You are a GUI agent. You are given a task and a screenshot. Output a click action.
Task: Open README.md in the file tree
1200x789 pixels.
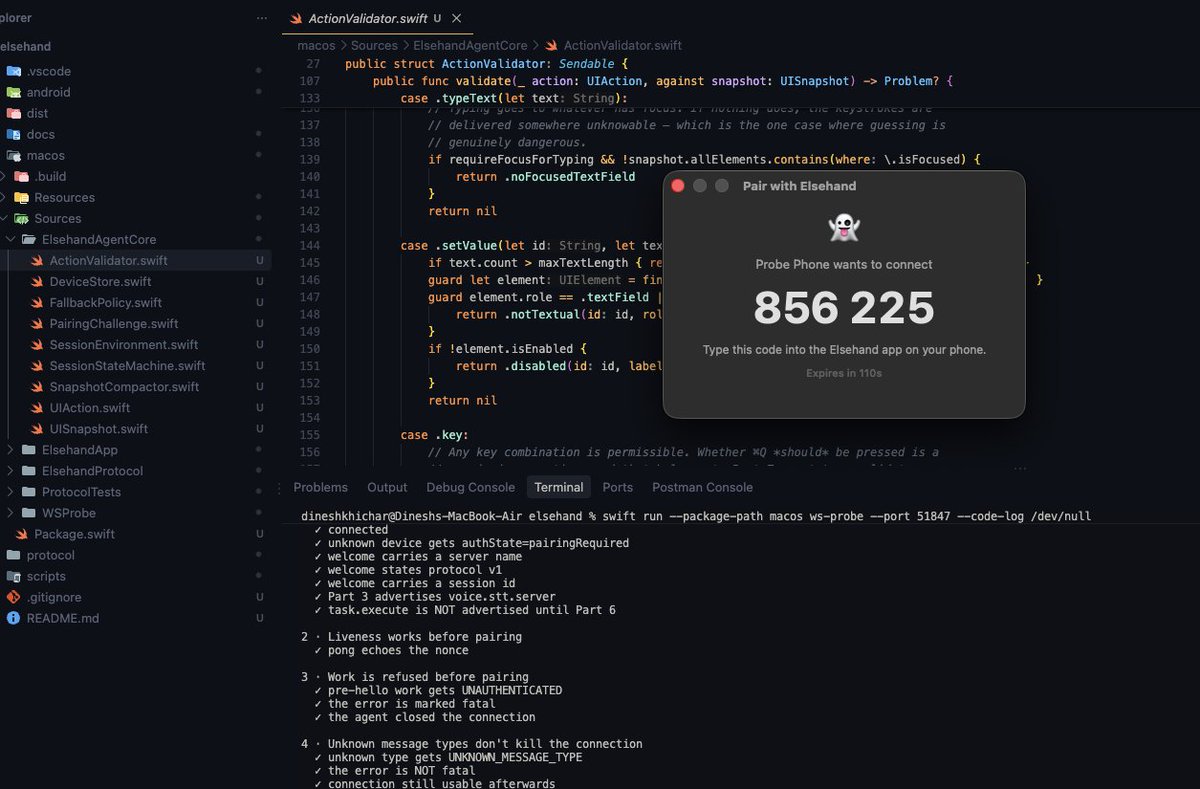pyautogui.click(x=63, y=618)
